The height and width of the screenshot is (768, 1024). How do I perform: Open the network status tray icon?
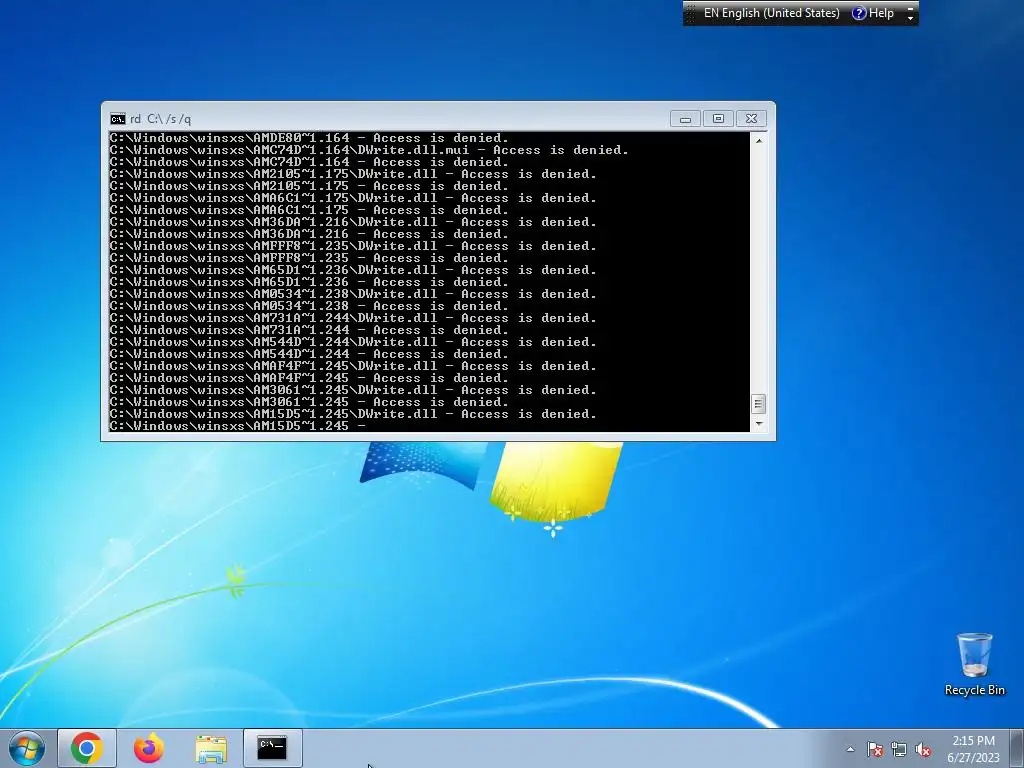899,749
